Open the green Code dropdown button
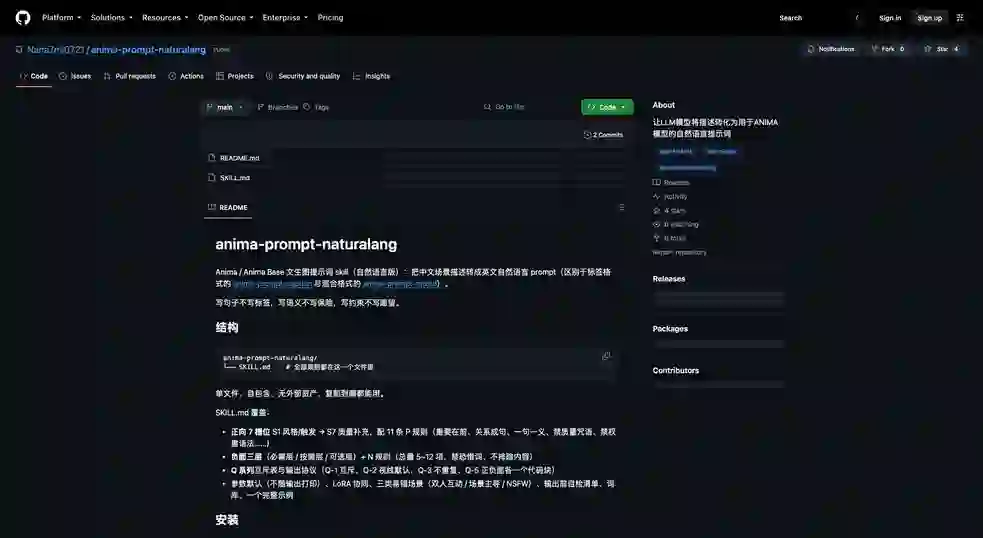This screenshot has height=538, width=983. pyautogui.click(x=607, y=107)
